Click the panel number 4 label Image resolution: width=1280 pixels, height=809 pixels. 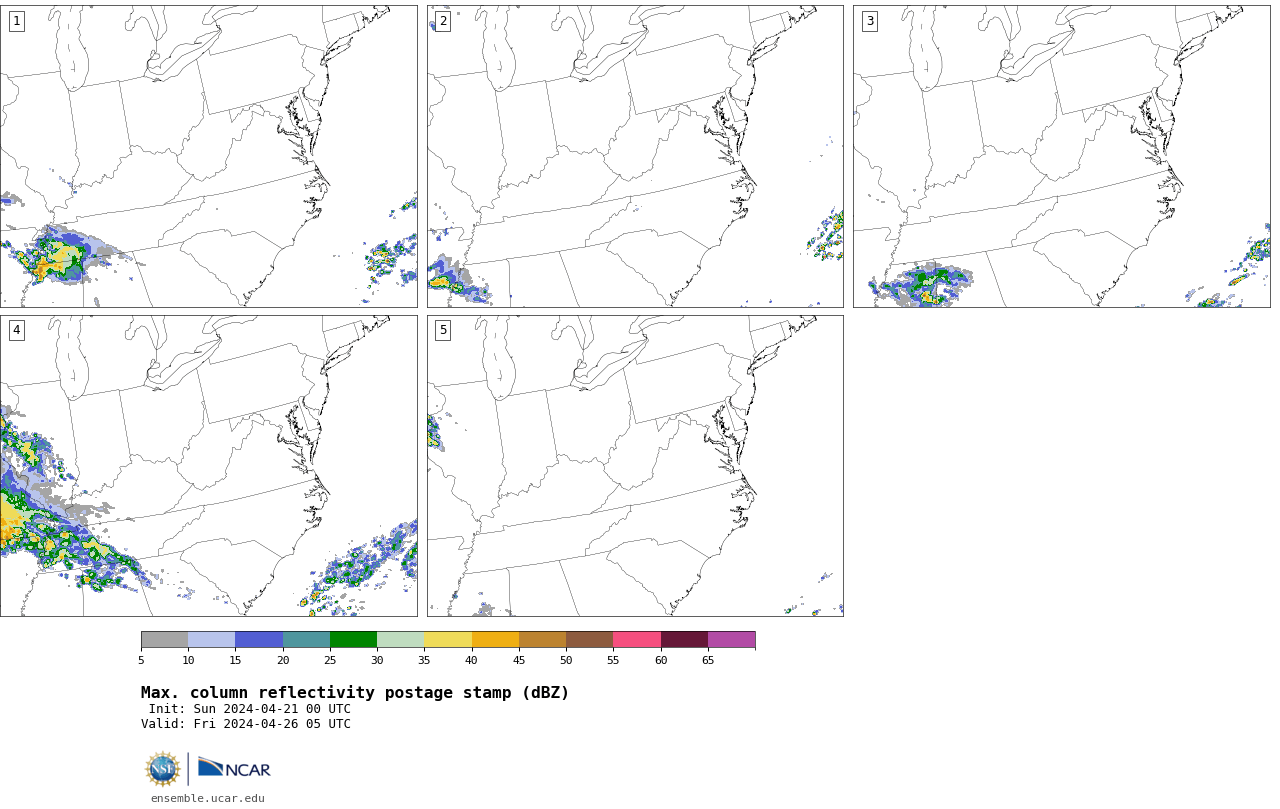pos(16,330)
